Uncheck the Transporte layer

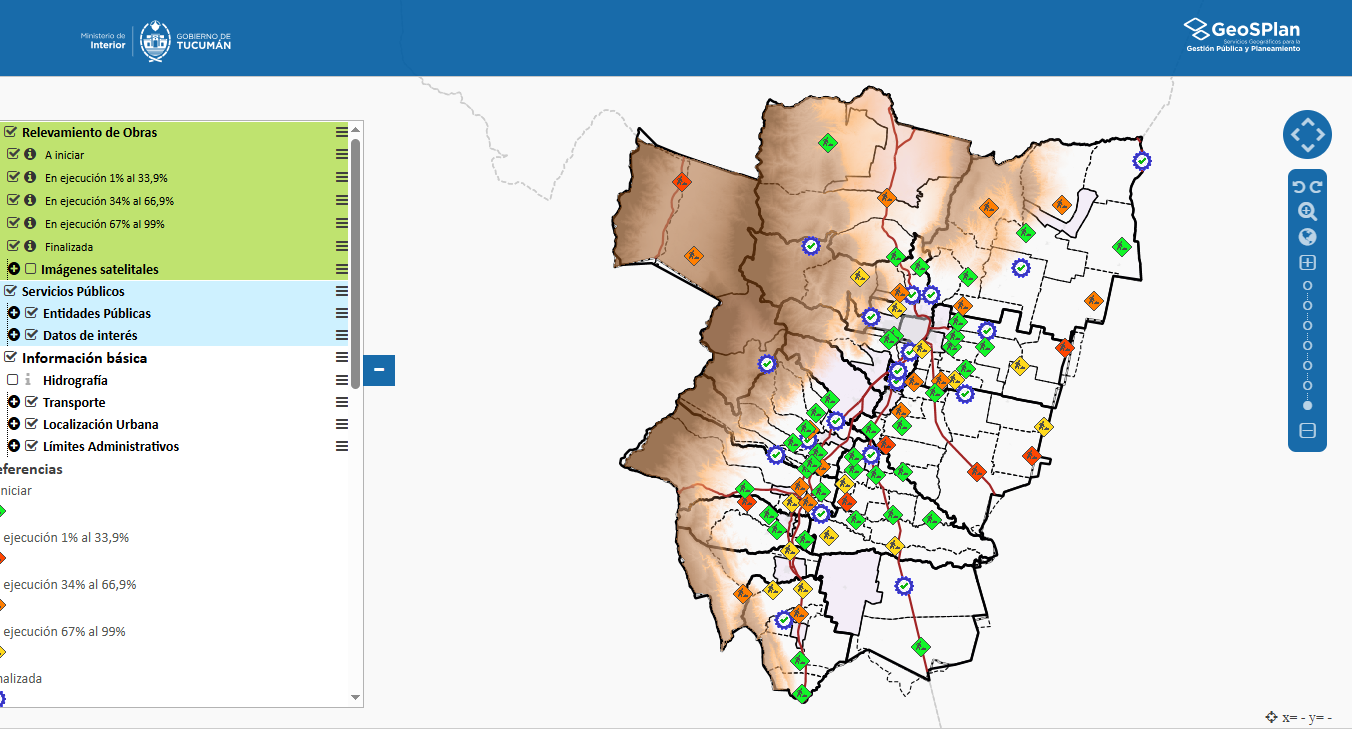coord(31,402)
